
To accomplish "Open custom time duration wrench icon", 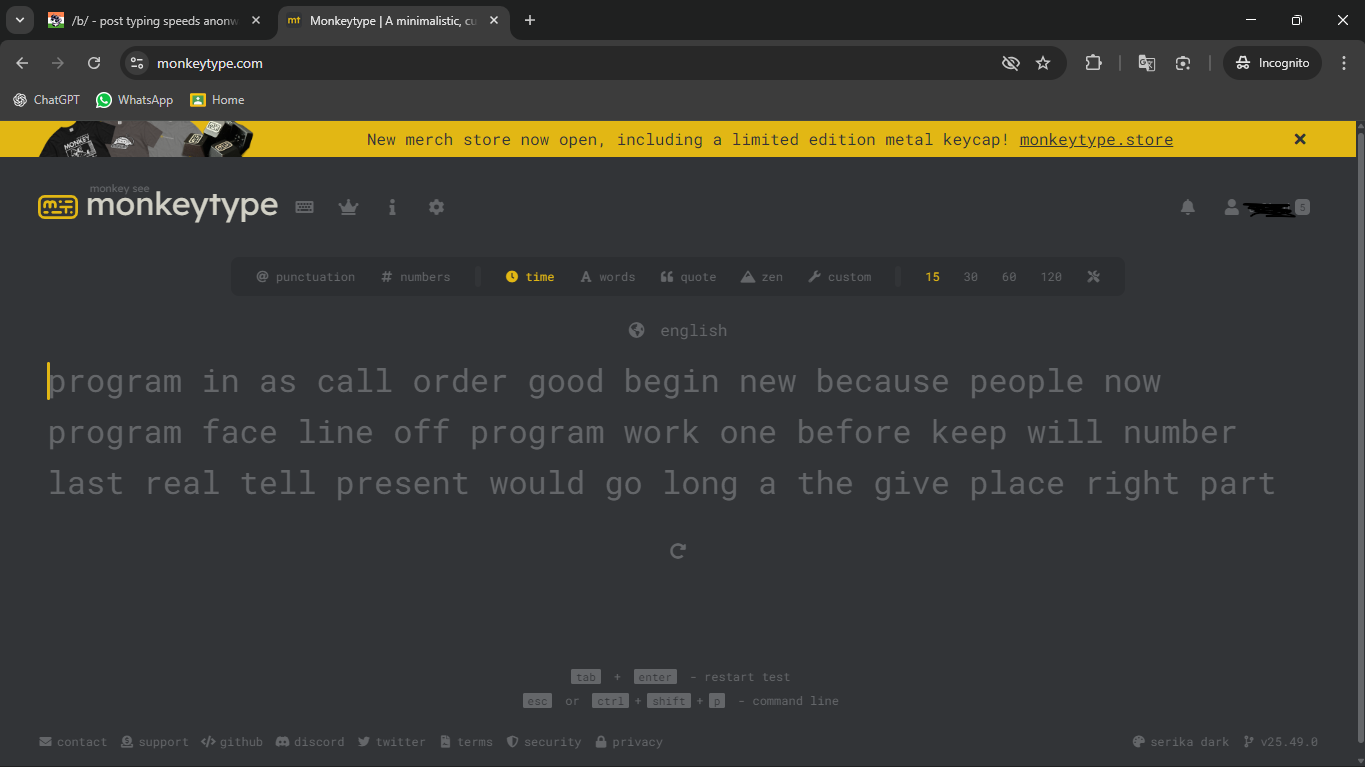I will coord(1093,277).
